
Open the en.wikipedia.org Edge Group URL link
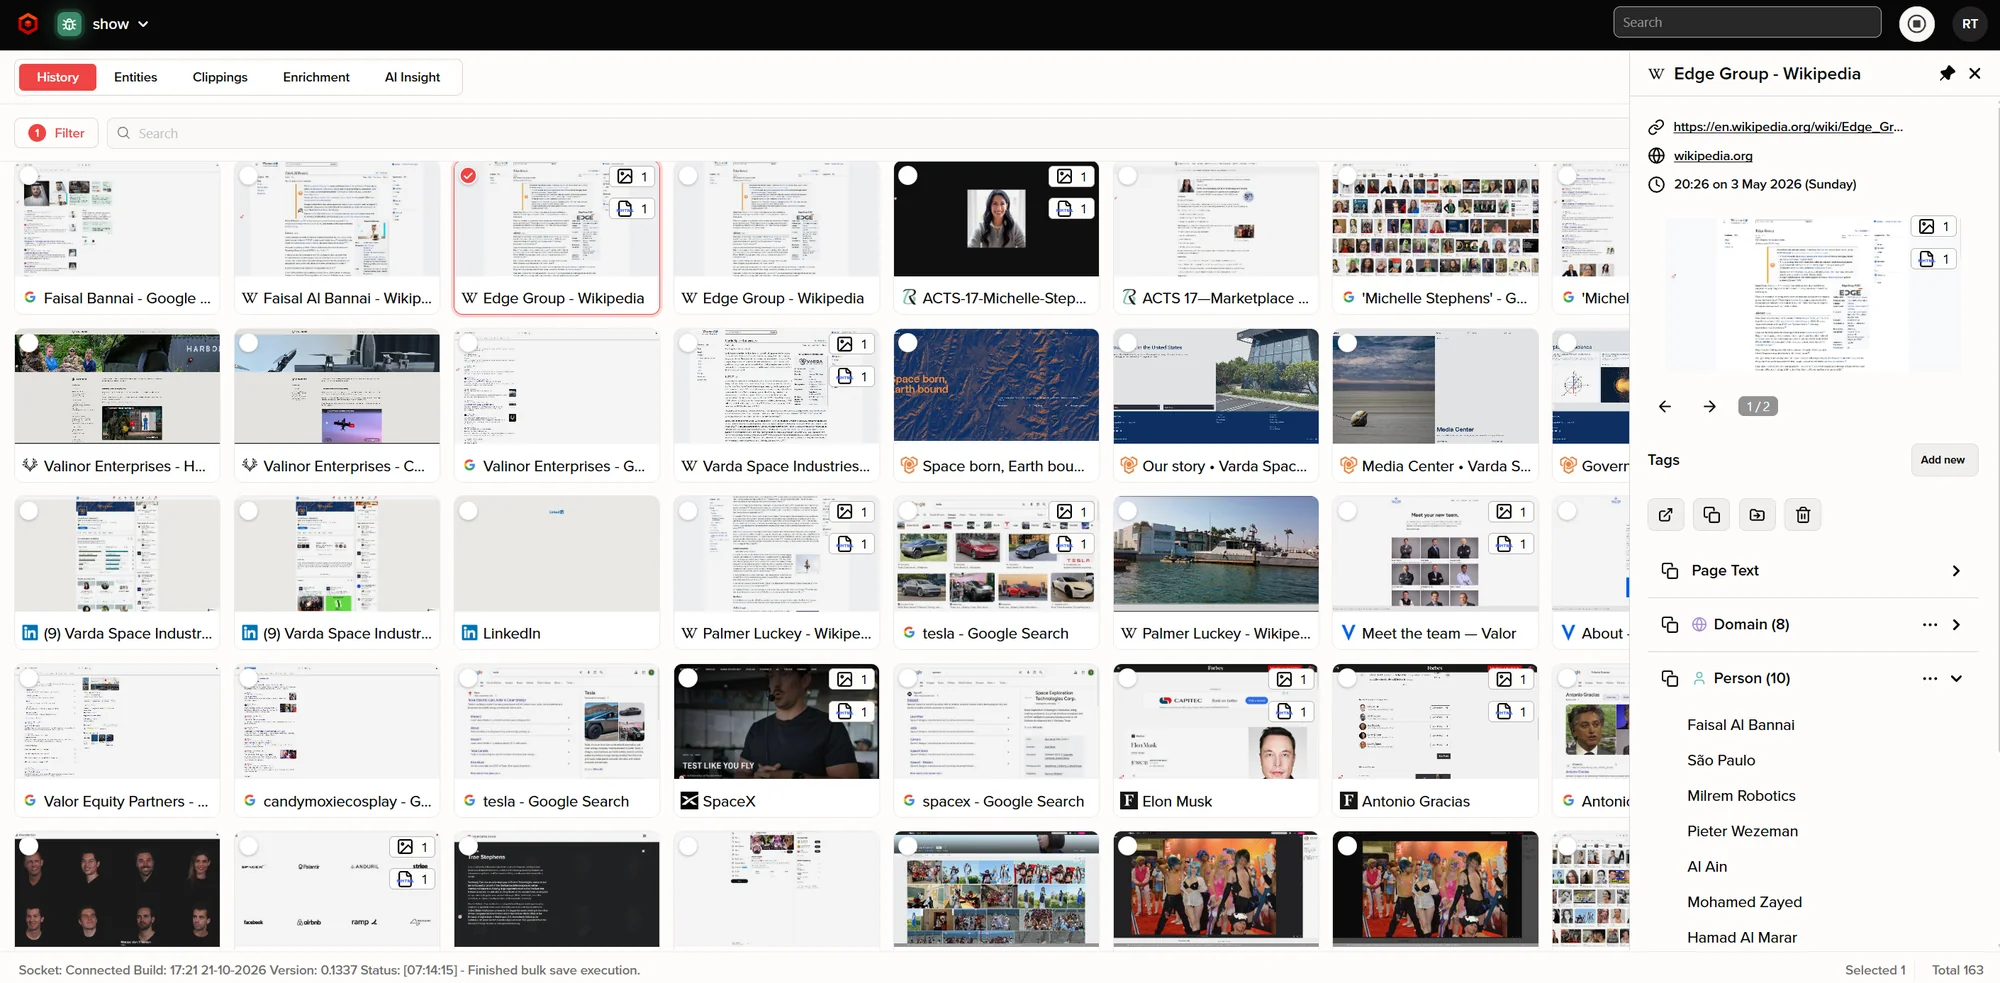tap(1788, 127)
